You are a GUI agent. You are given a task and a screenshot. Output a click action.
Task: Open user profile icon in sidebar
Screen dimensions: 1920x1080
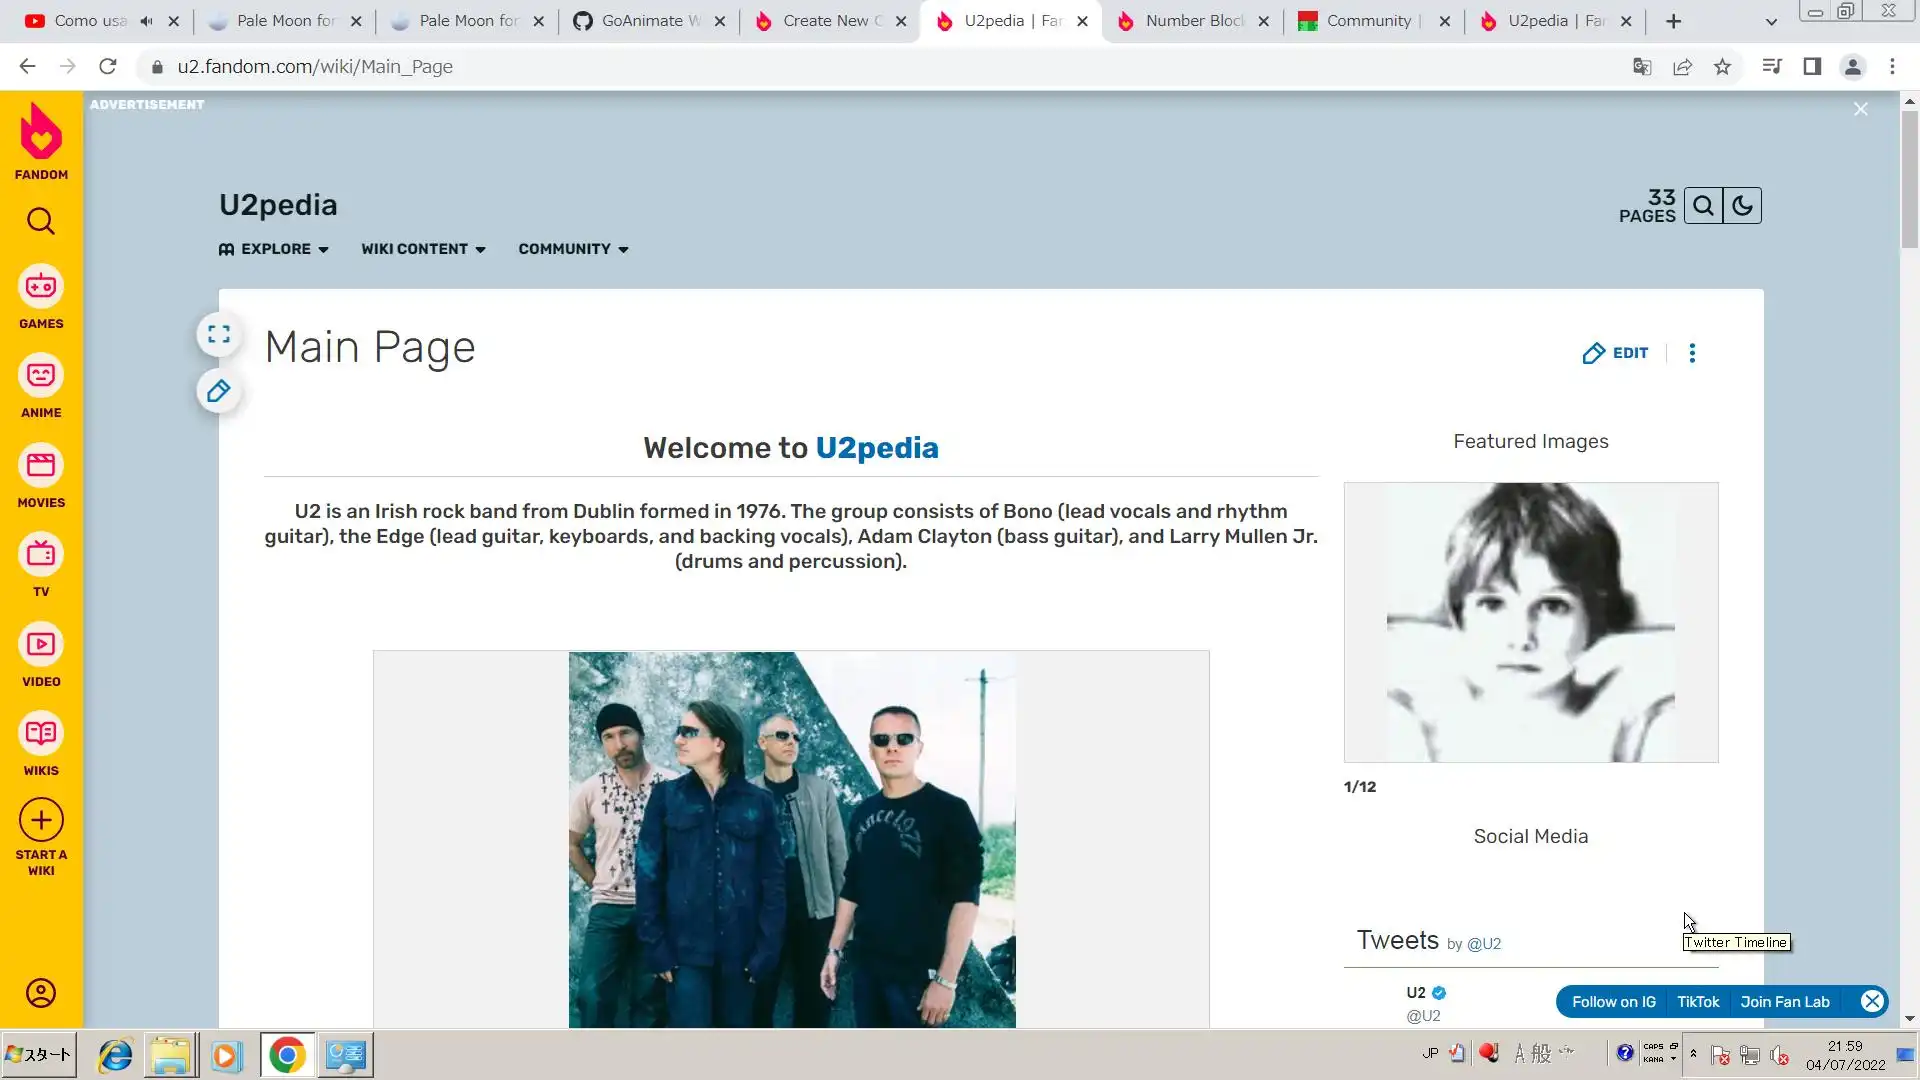41,993
